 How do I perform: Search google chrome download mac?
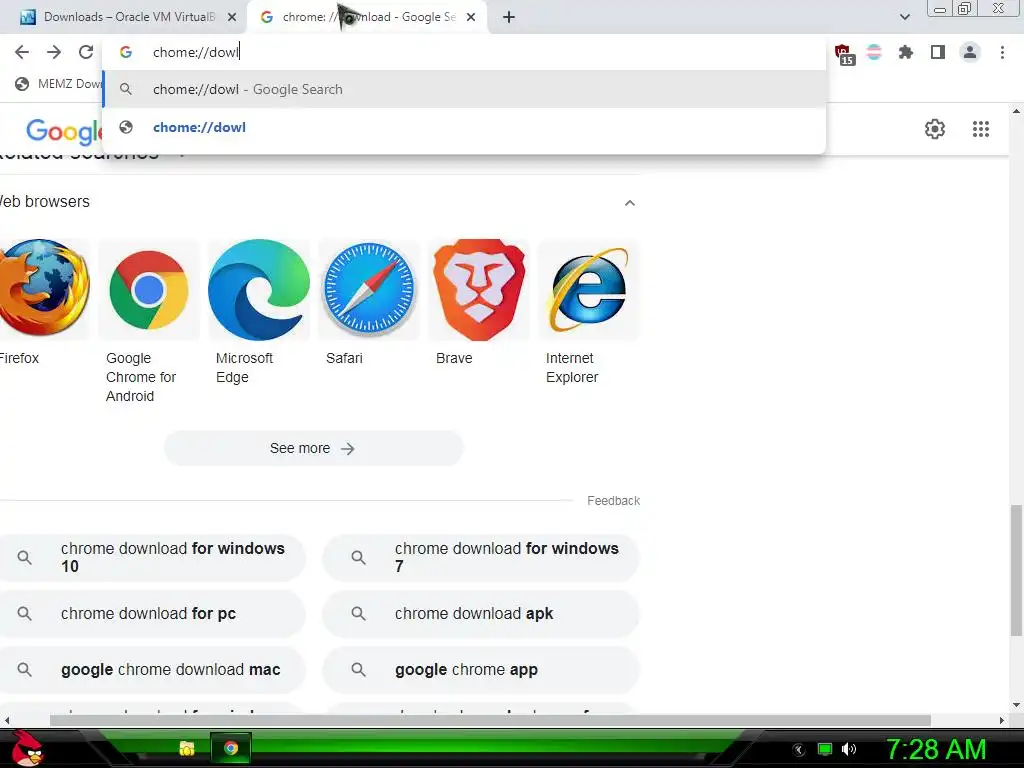[152, 670]
